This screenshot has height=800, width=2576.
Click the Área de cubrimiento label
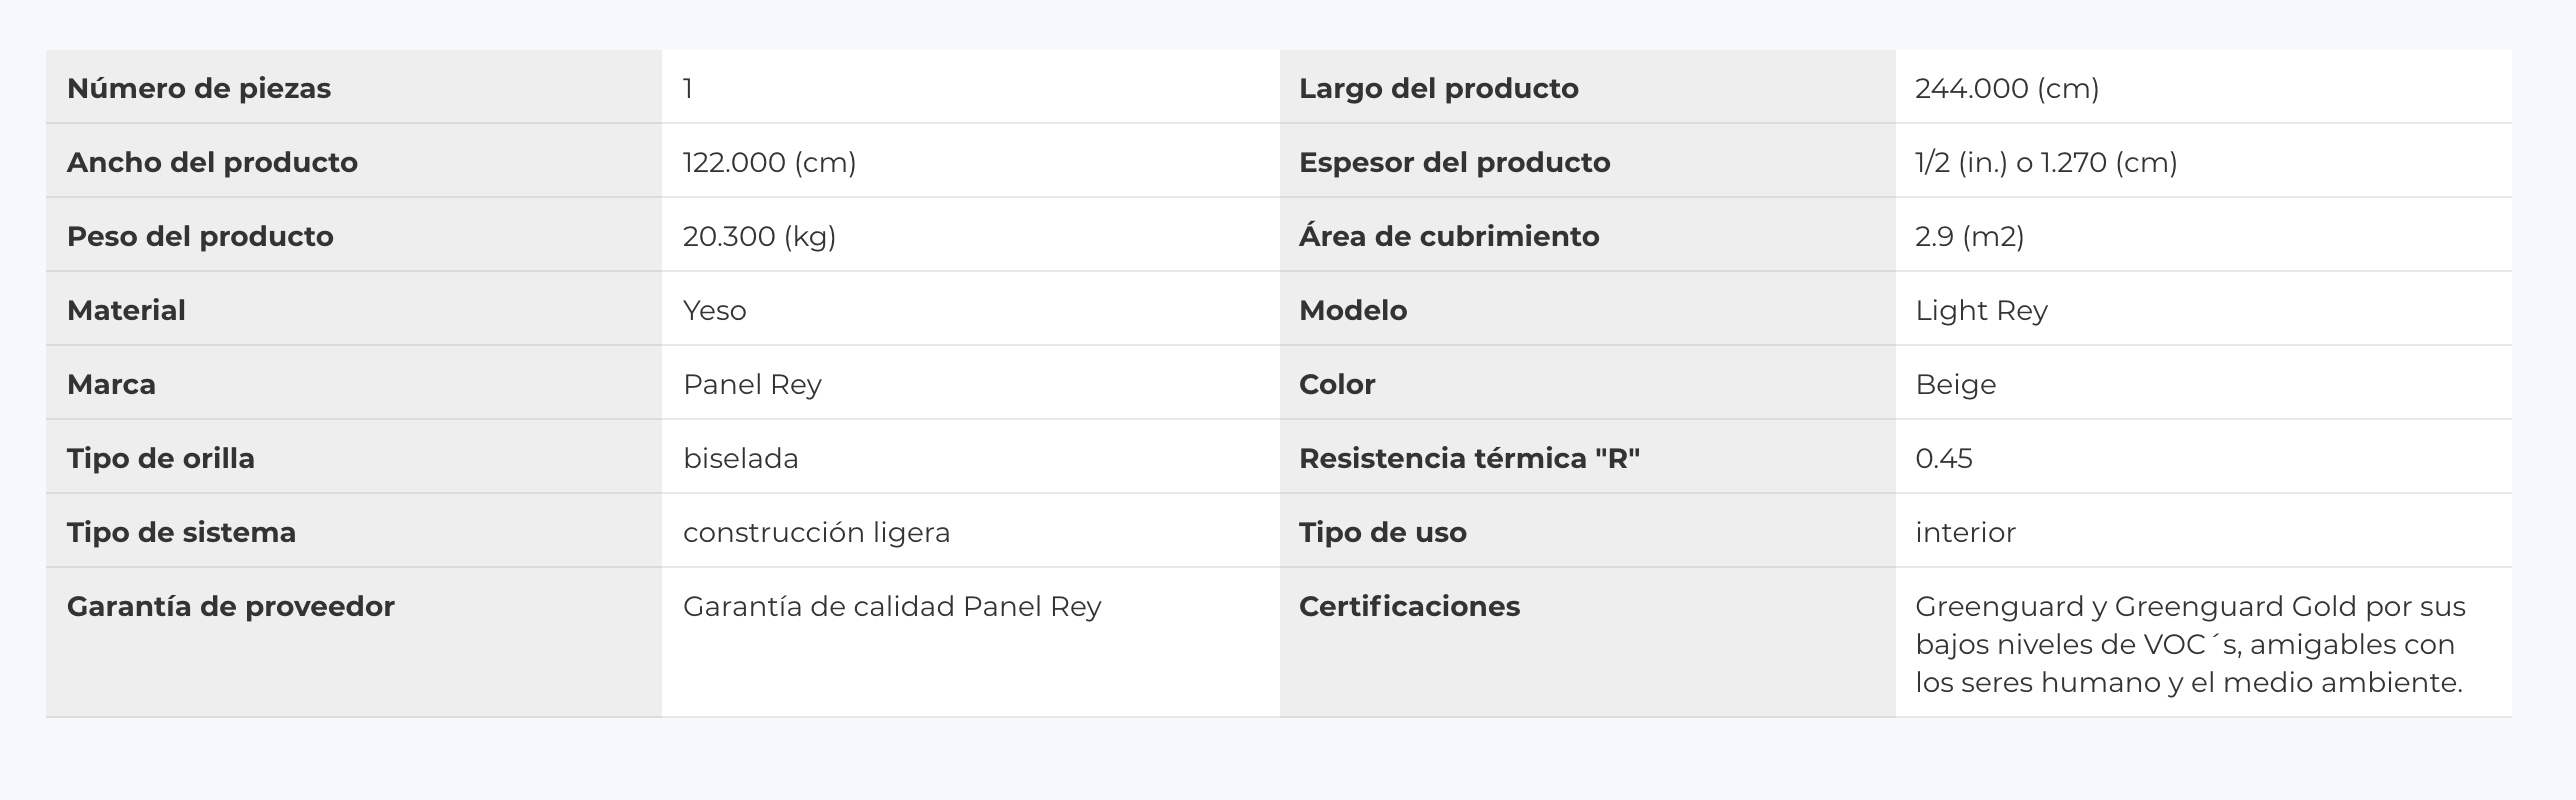tap(1449, 236)
